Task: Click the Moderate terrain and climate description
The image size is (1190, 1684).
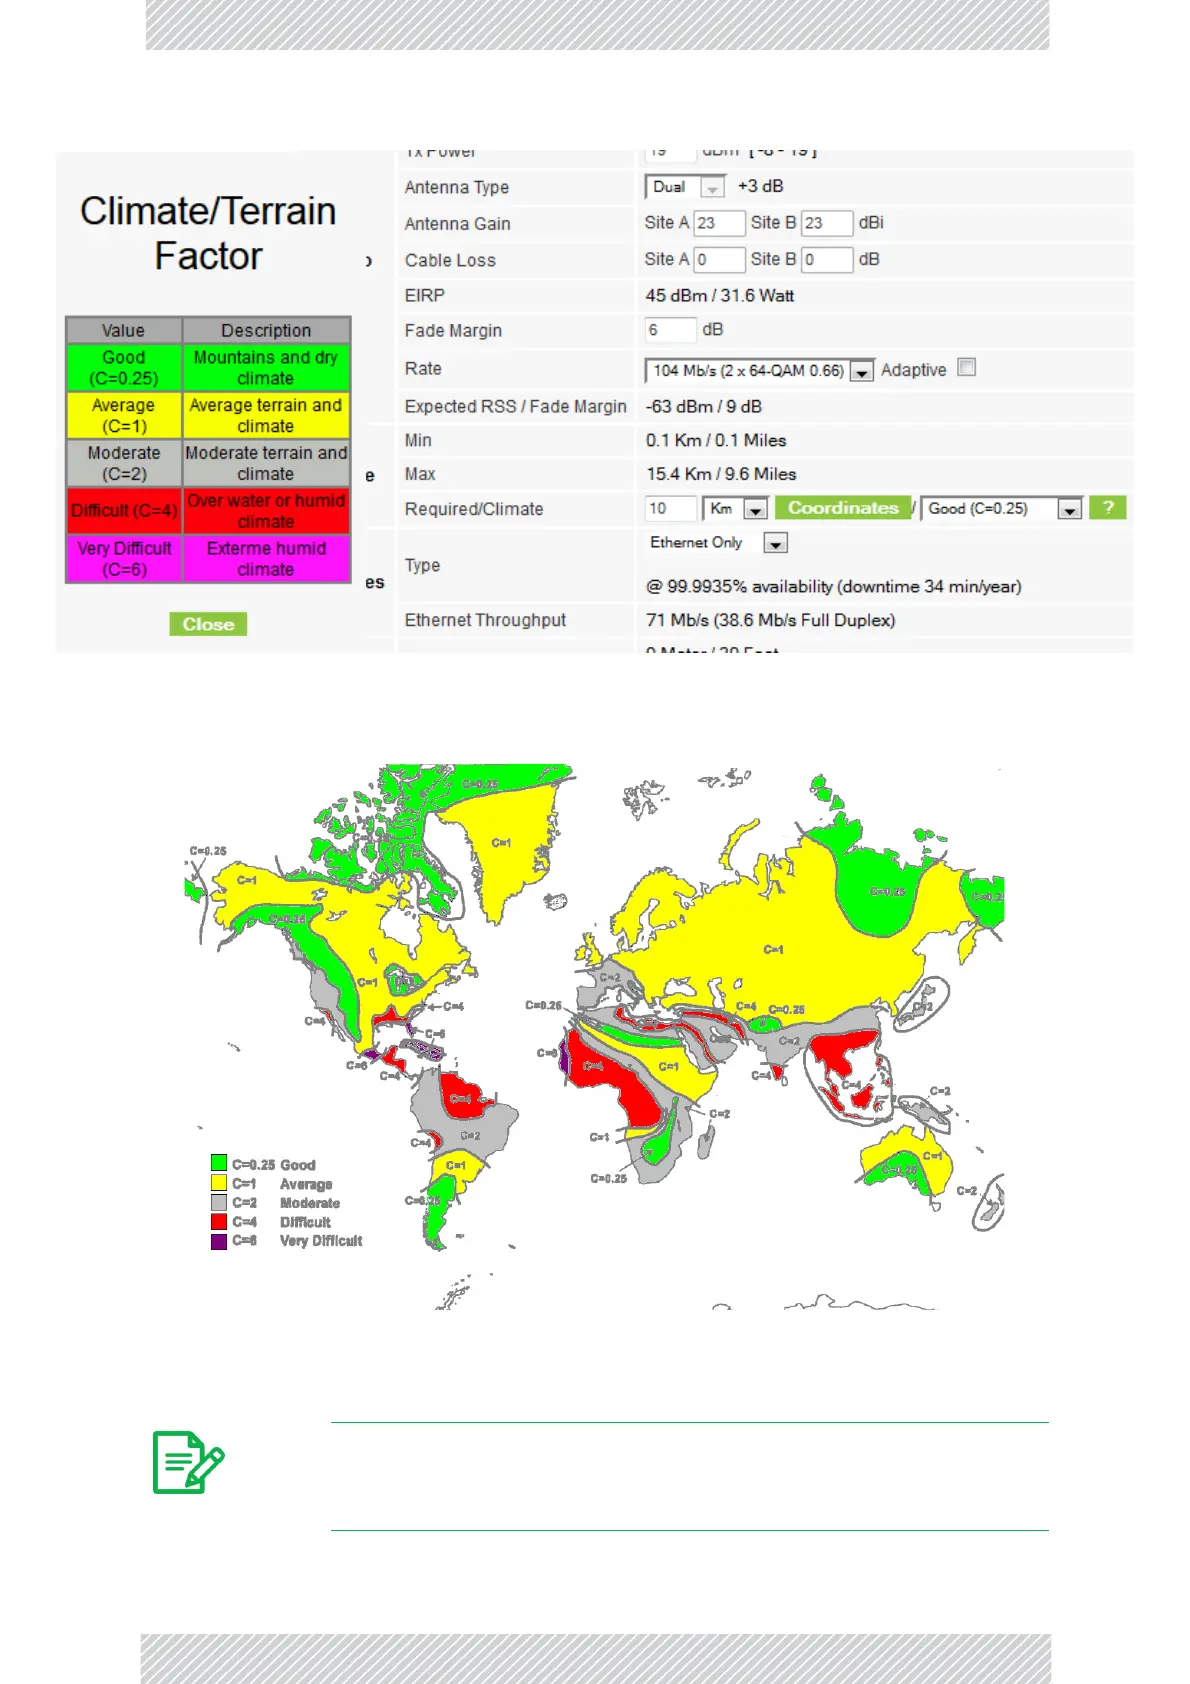Action: 266,463
